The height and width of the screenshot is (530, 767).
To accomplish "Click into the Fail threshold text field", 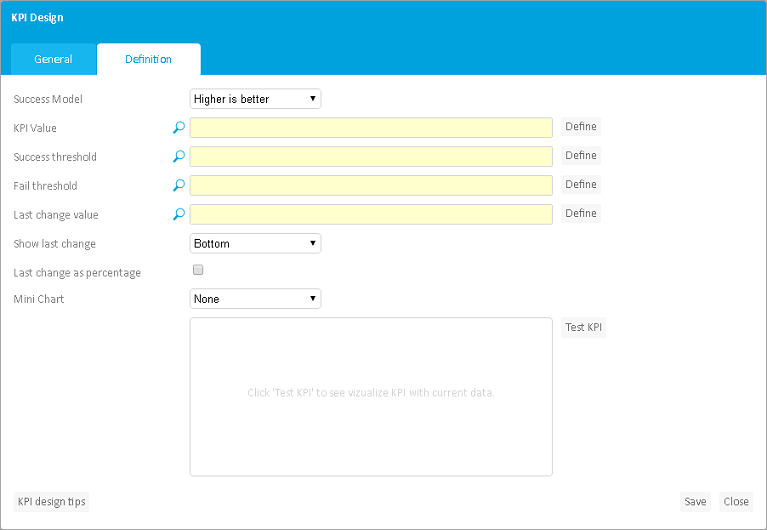I will coord(371,186).
